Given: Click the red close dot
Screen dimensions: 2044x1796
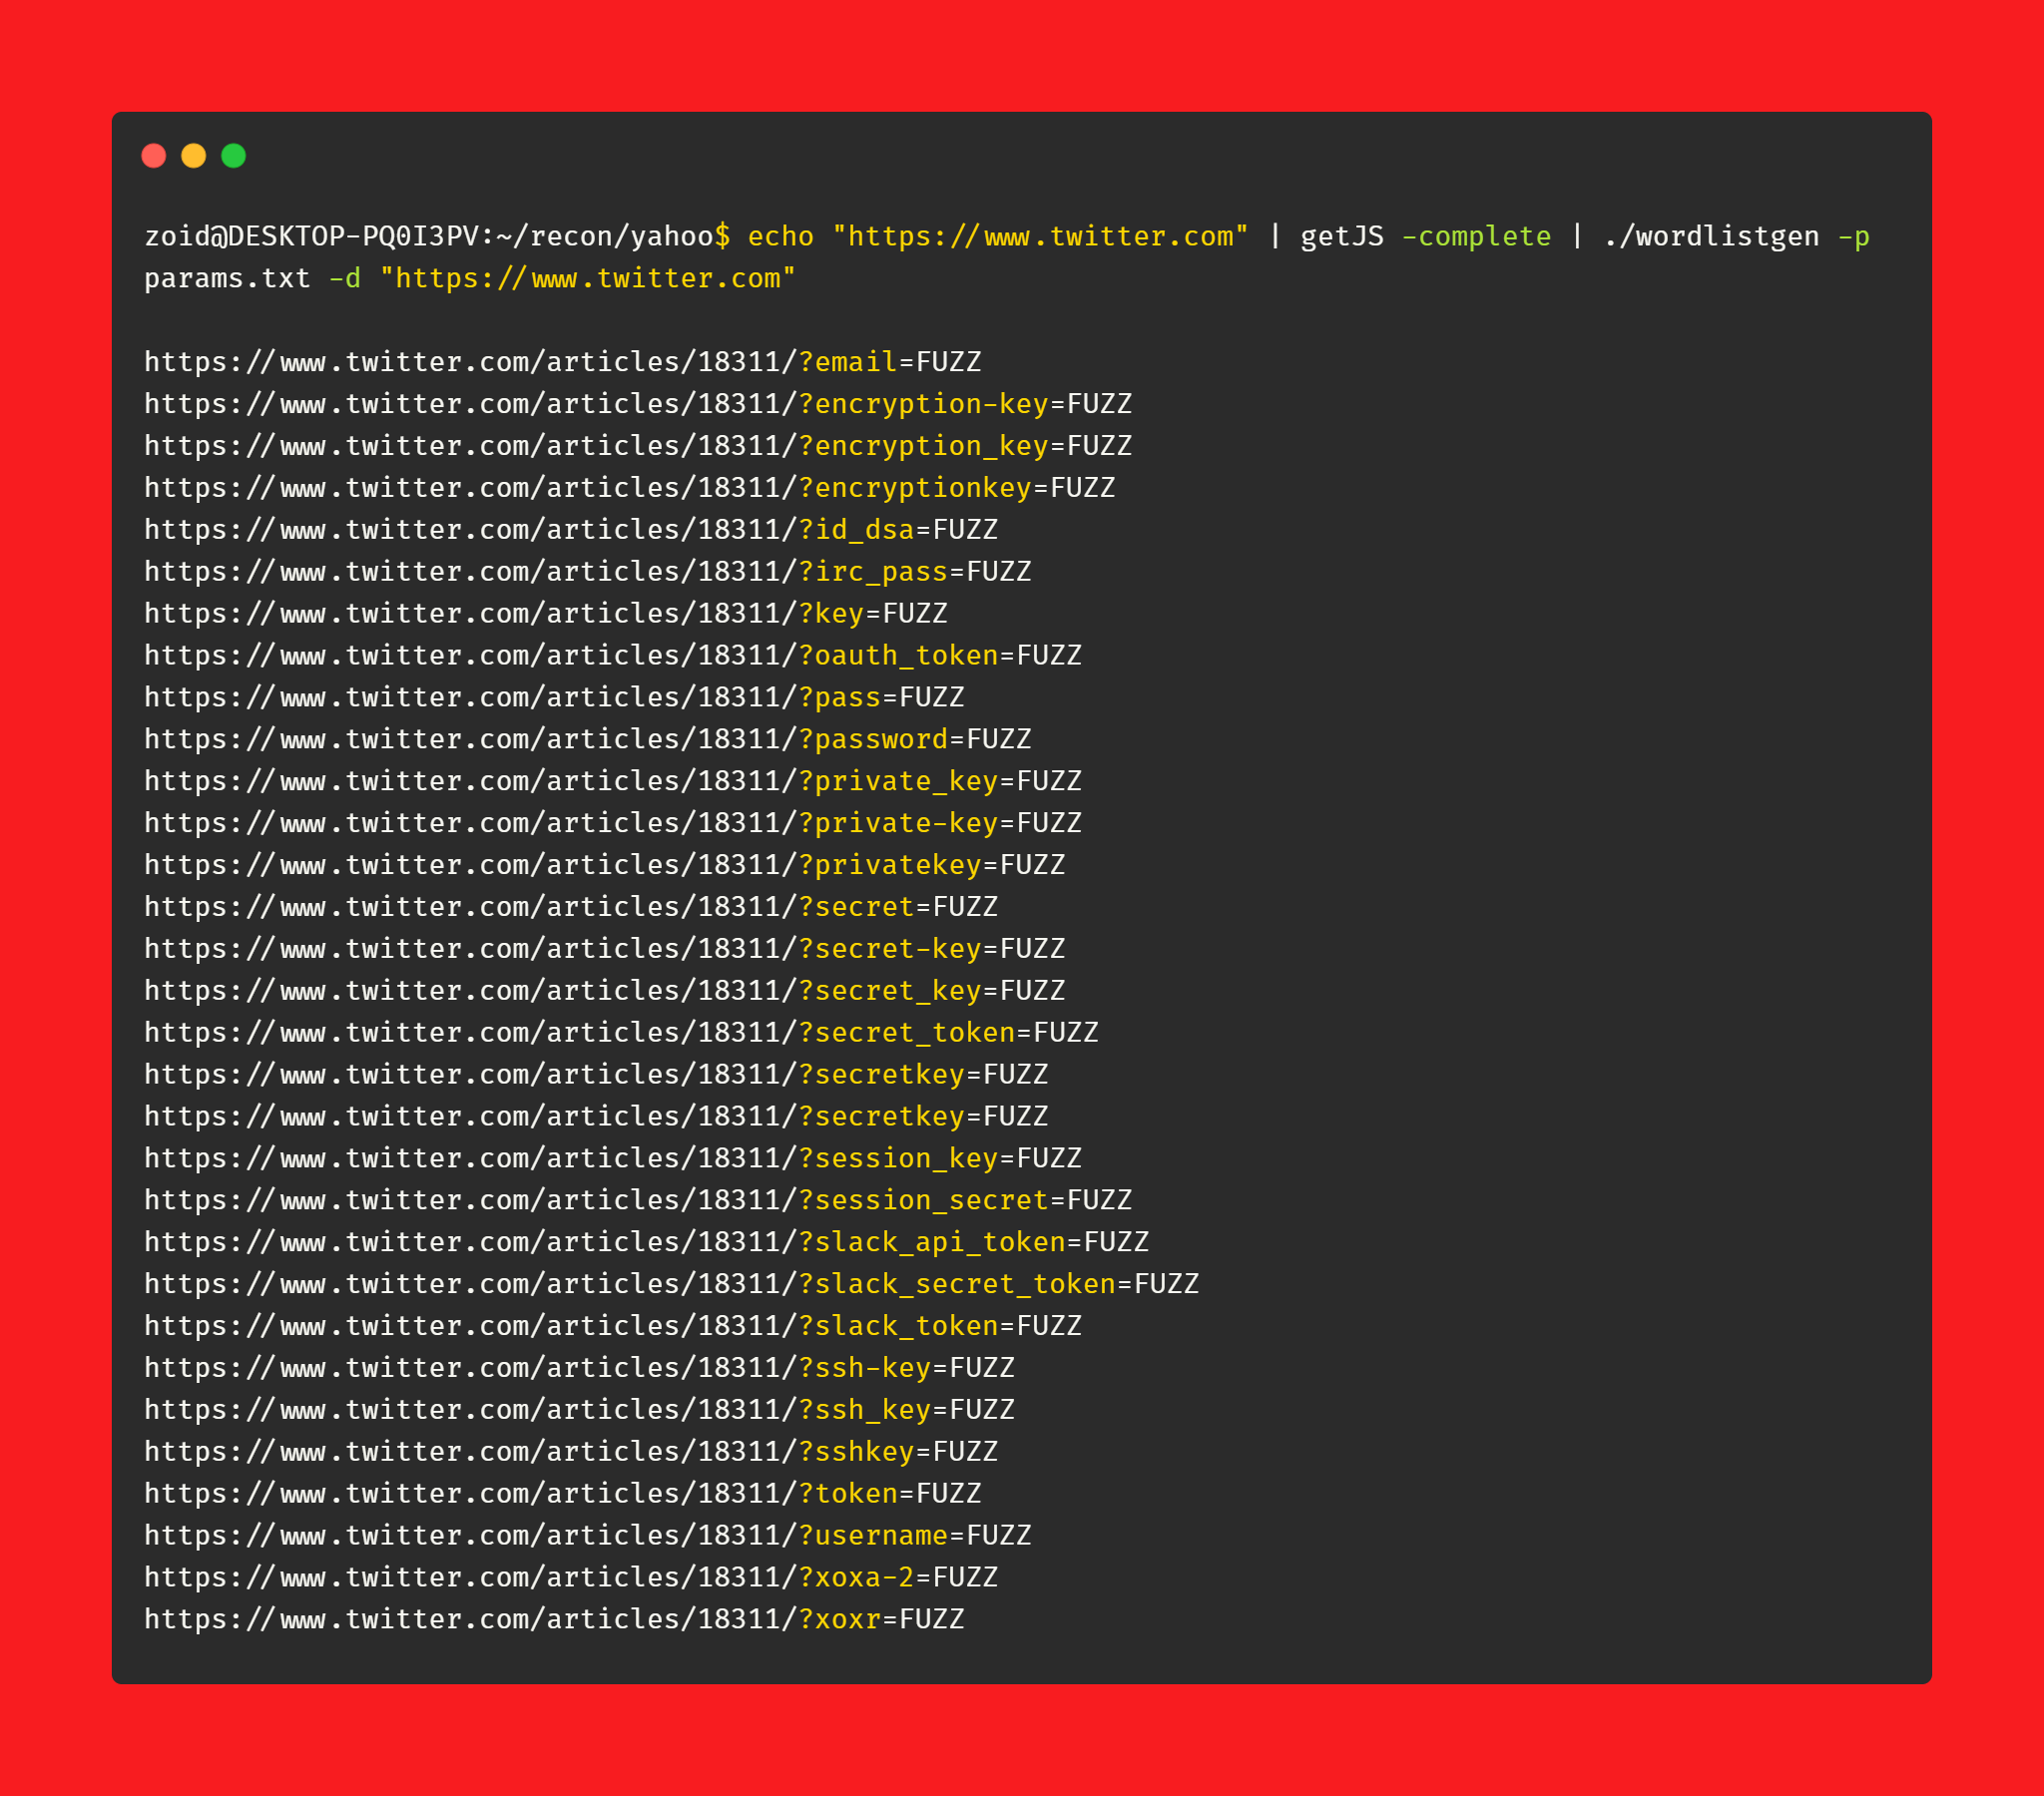Looking at the screenshot, I should (154, 156).
